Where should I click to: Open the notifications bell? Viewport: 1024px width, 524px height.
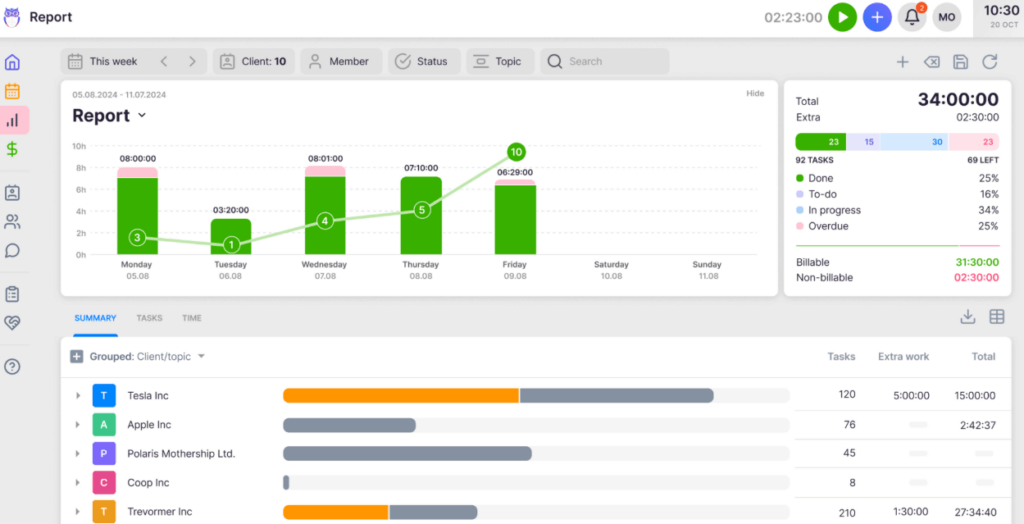click(912, 17)
